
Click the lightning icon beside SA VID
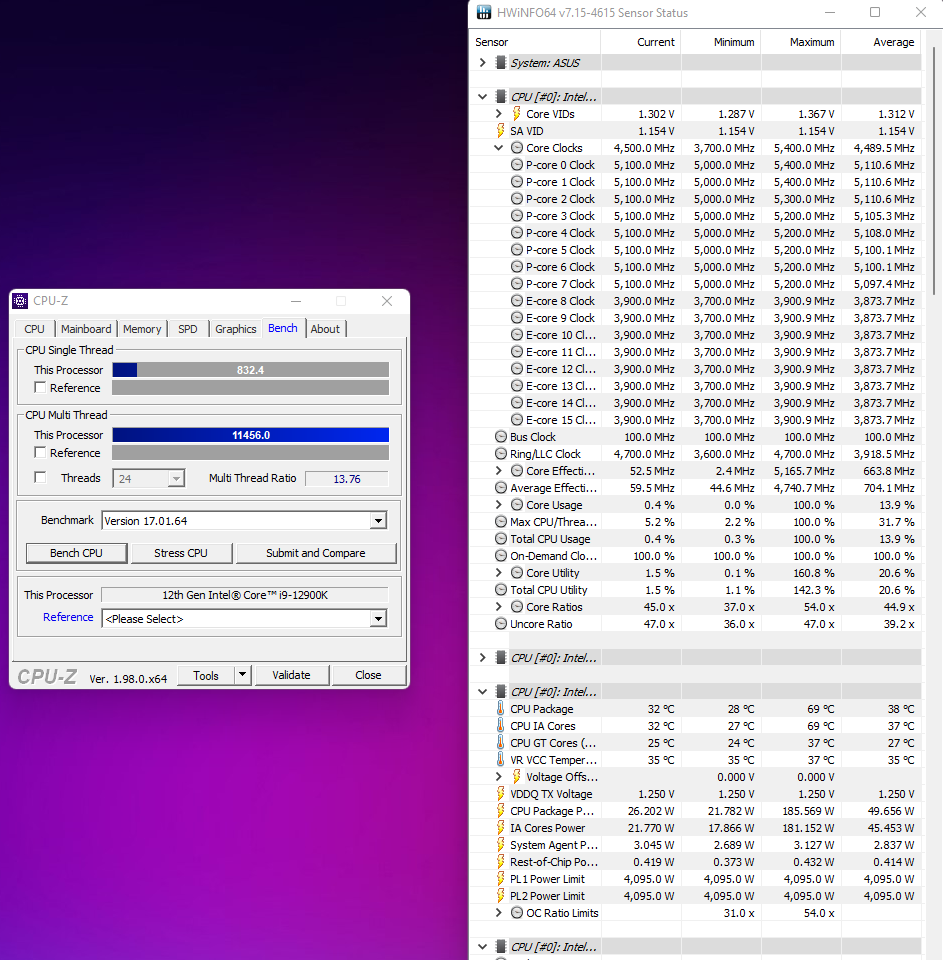click(501, 130)
